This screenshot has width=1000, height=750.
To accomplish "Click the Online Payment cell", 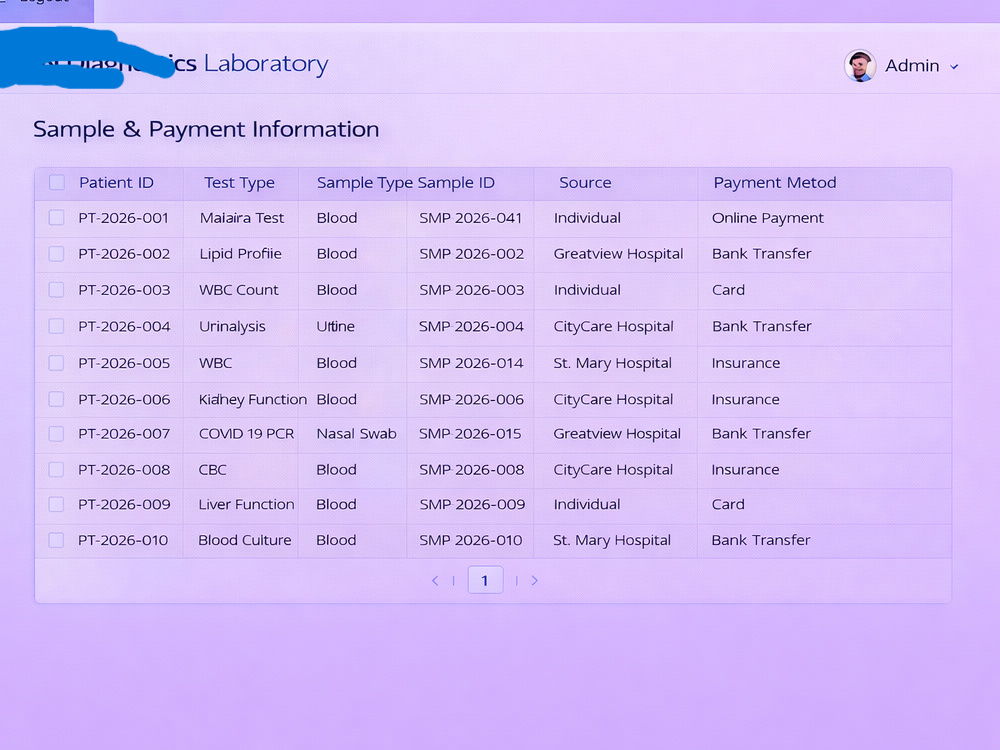I will [x=768, y=218].
